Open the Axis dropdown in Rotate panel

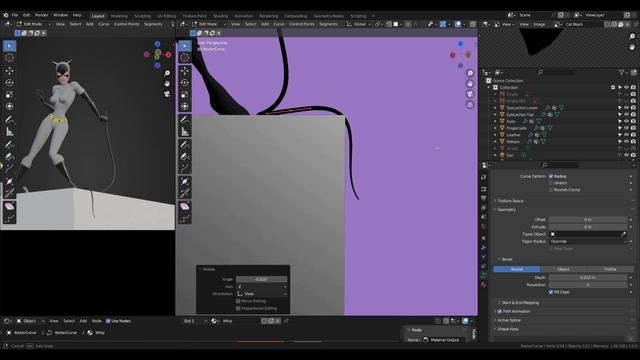tap(261, 287)
